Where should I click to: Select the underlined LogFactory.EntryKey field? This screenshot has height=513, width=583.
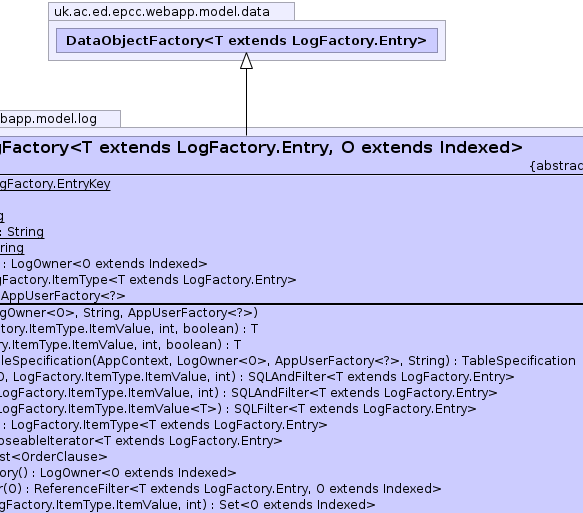coord(55,184)
